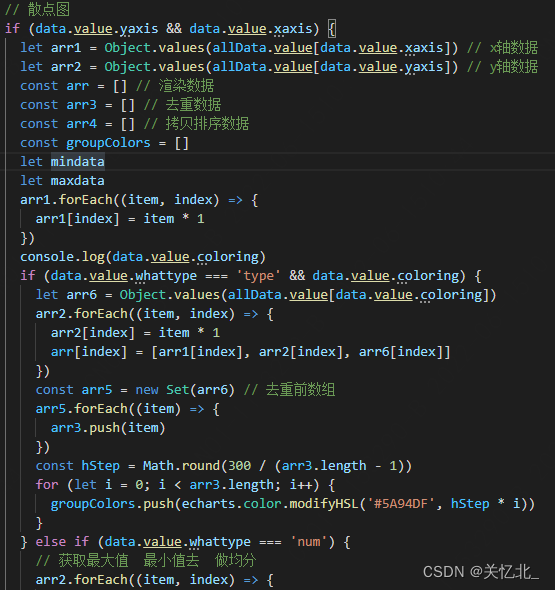
Task: Click 'xaxis' in the top if condition
Action: (293, 29)
